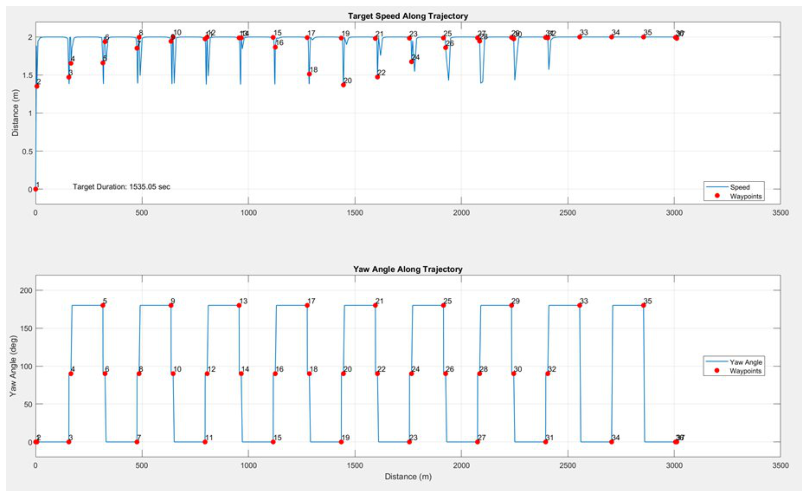Click waypoint 18 marker in the yaw plot
The image size is (802, 491).
click(x=309, y=373)
